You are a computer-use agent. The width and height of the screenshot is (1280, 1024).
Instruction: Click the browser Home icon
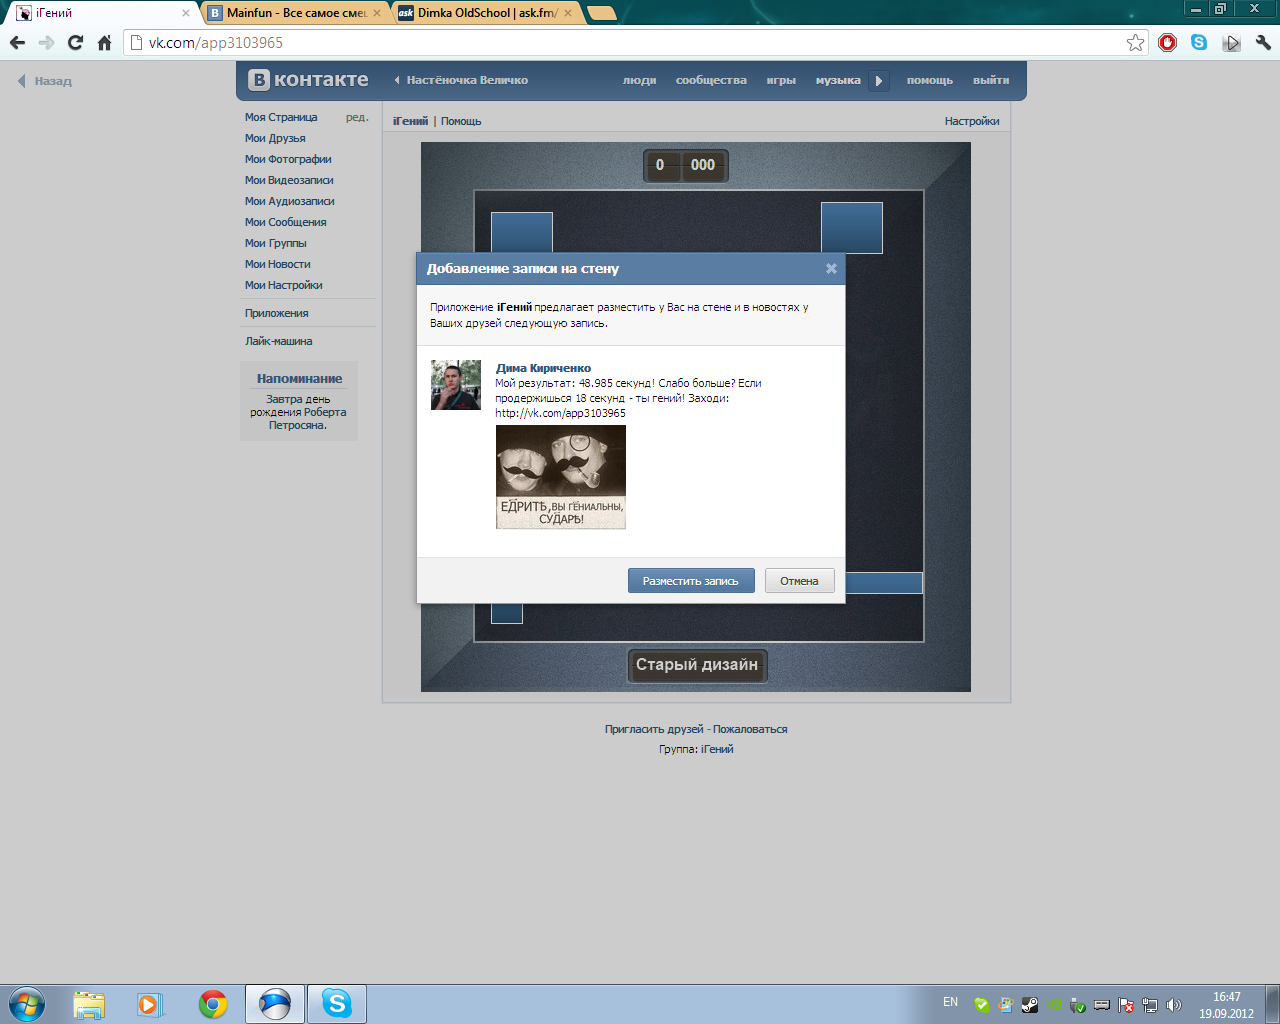[104, 43]
